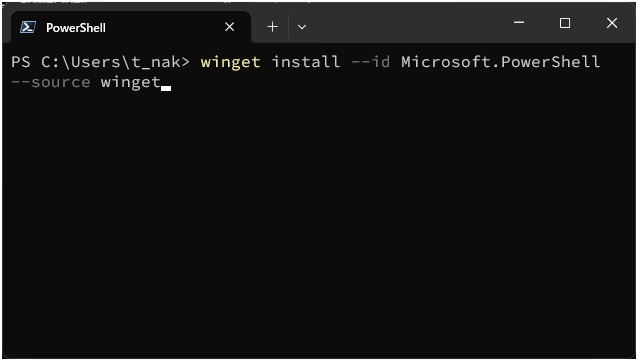Click the PowerShell icon in the tab
Image resolution: width=640 pixels, height=360 pixels.
28,27
